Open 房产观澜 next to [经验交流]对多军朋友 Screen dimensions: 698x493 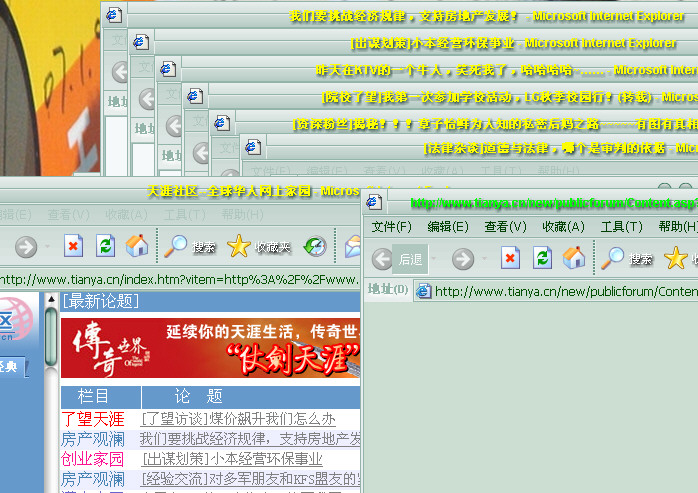(x=93, y=479)
